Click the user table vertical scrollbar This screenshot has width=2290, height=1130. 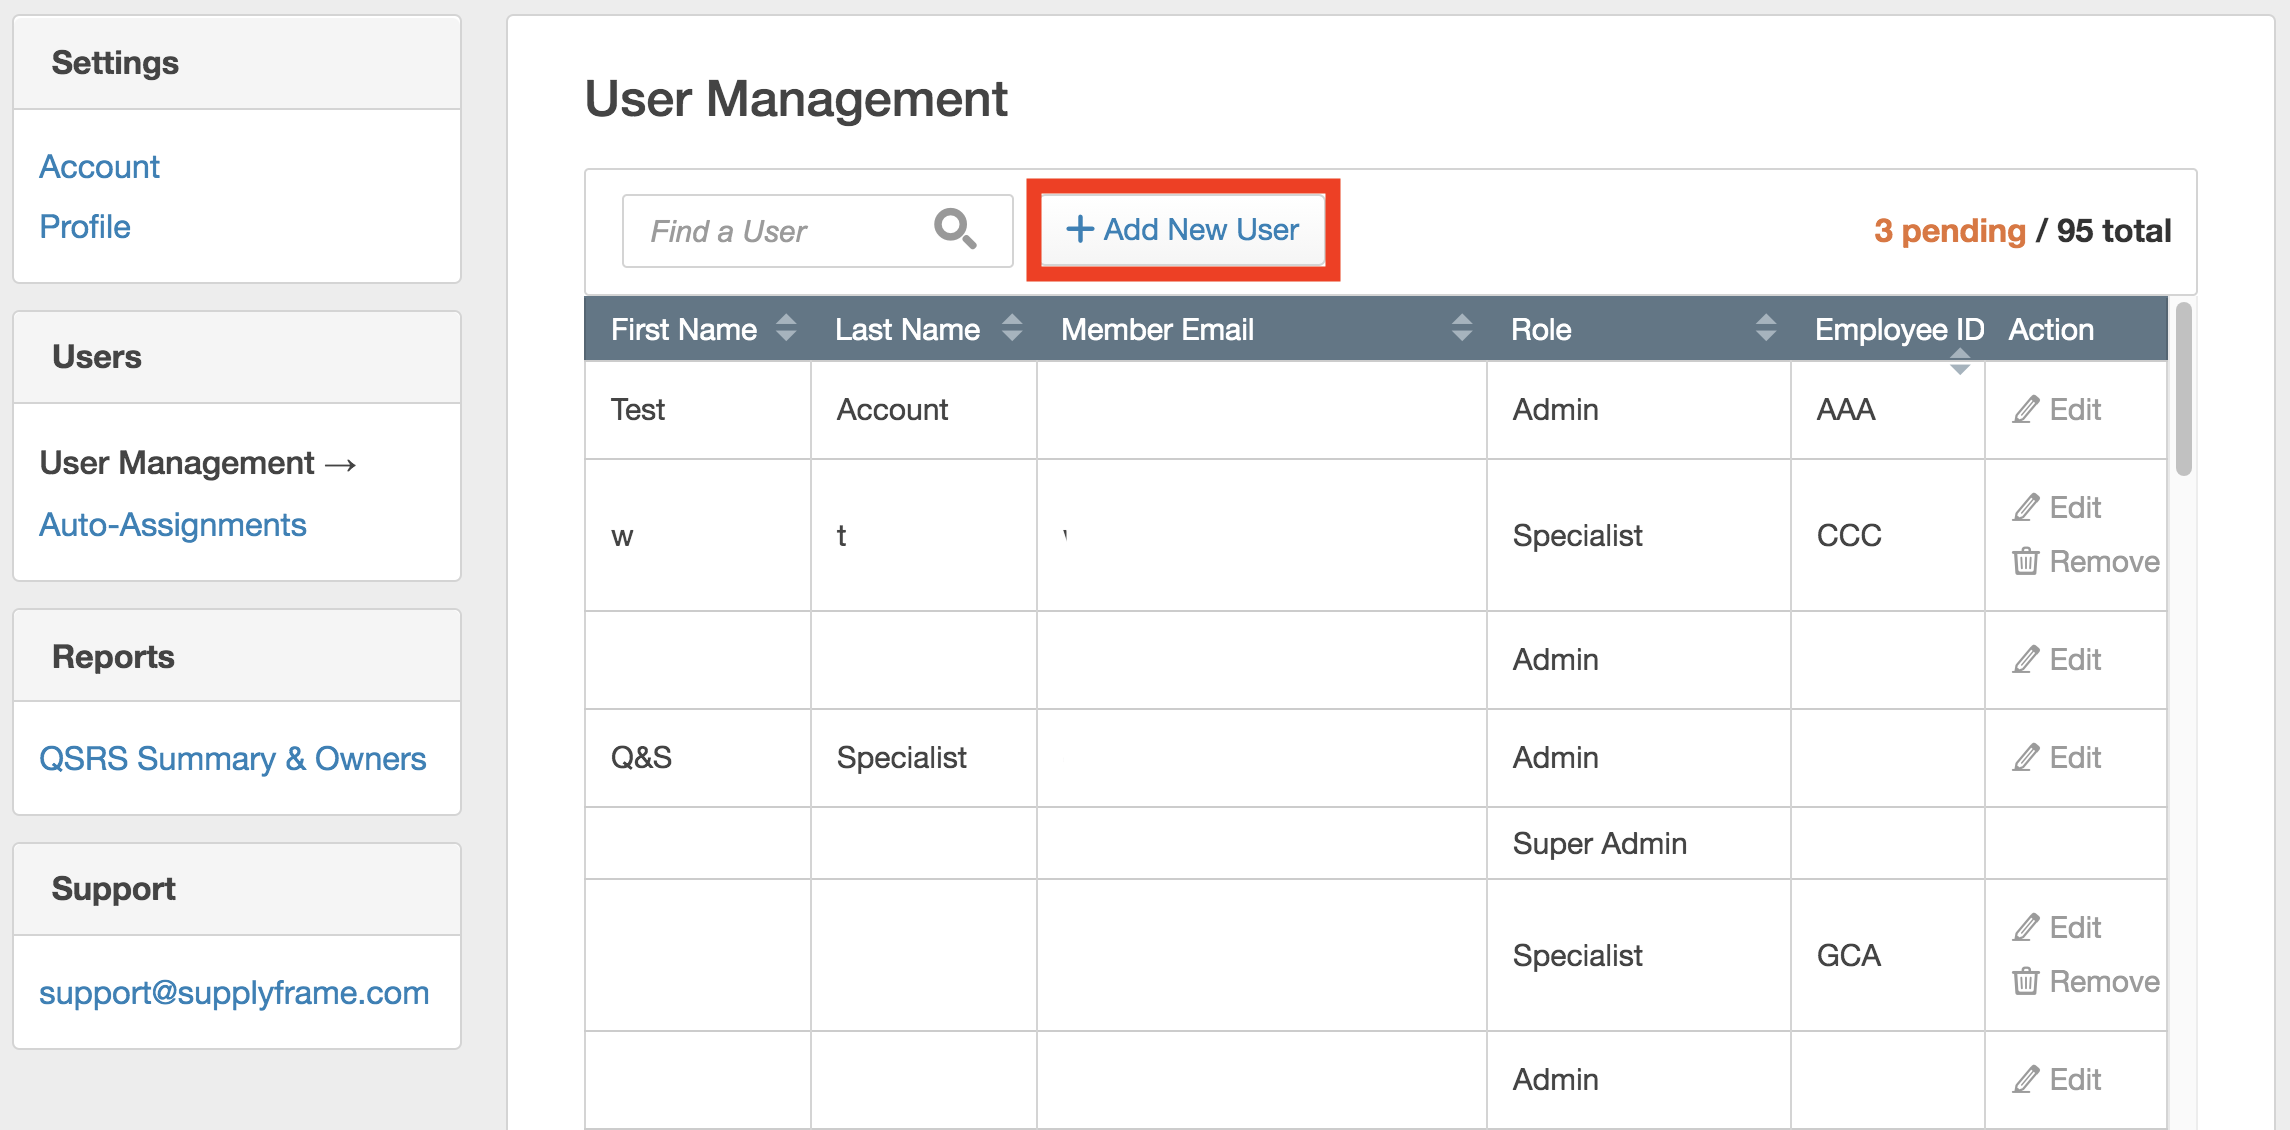click(2183, 390)
